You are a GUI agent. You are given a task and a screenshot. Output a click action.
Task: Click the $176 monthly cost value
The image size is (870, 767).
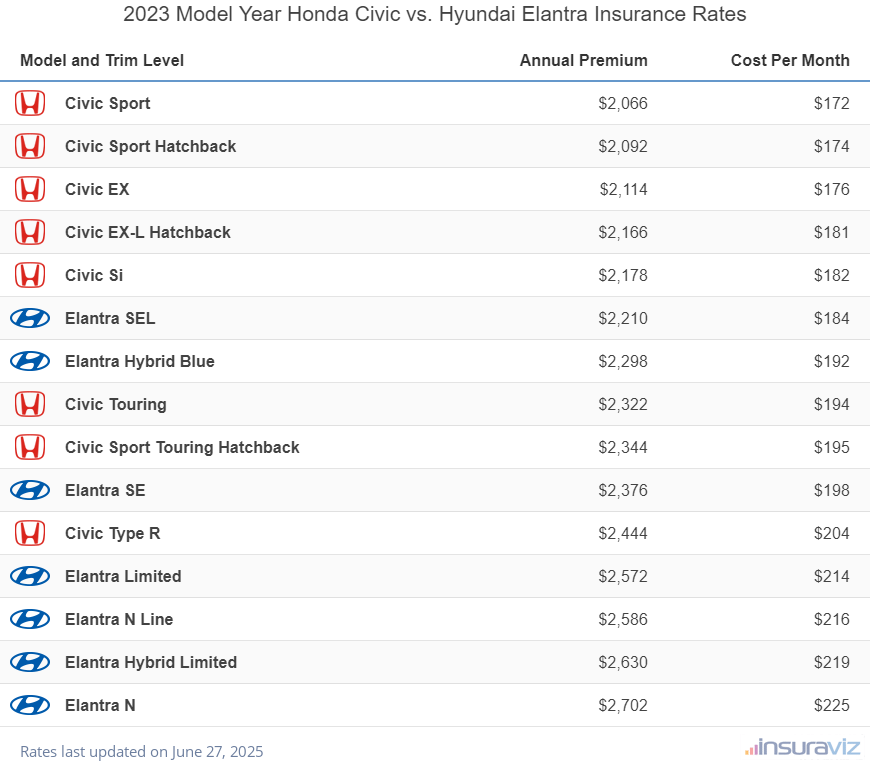[831, 190]
